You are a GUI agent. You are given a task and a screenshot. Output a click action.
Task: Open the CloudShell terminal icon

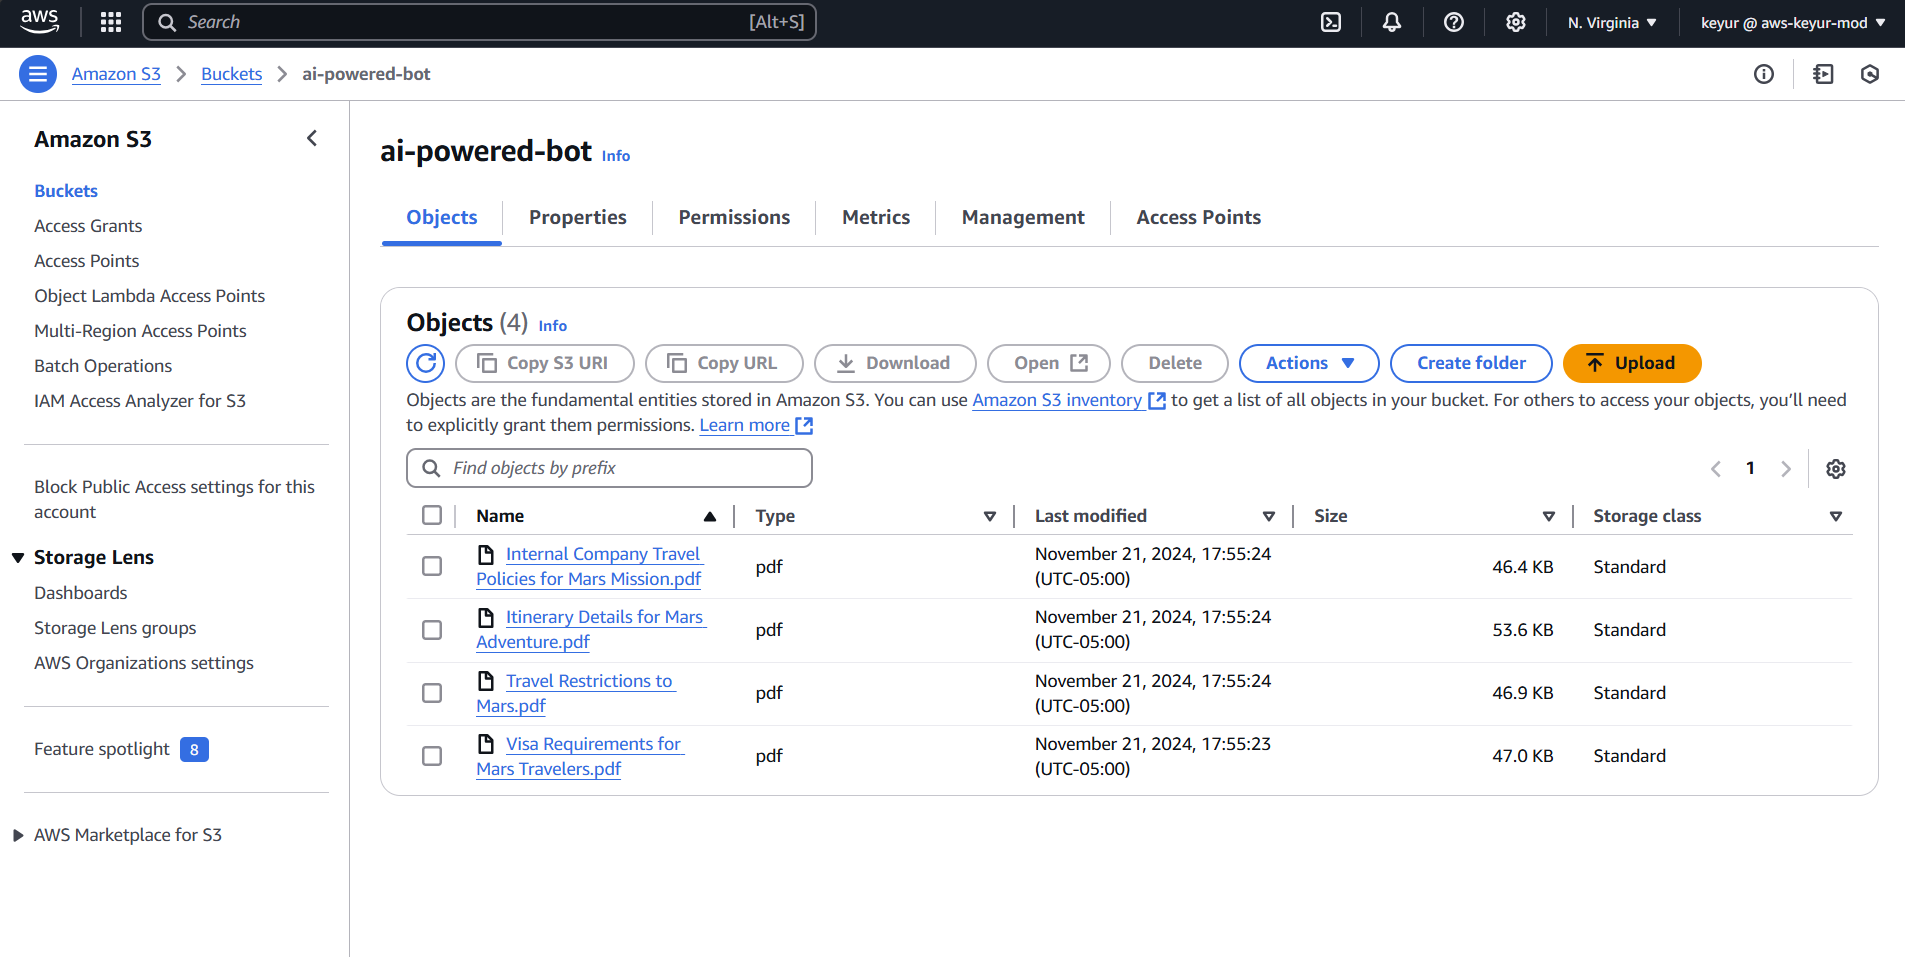coord(1331,22)
